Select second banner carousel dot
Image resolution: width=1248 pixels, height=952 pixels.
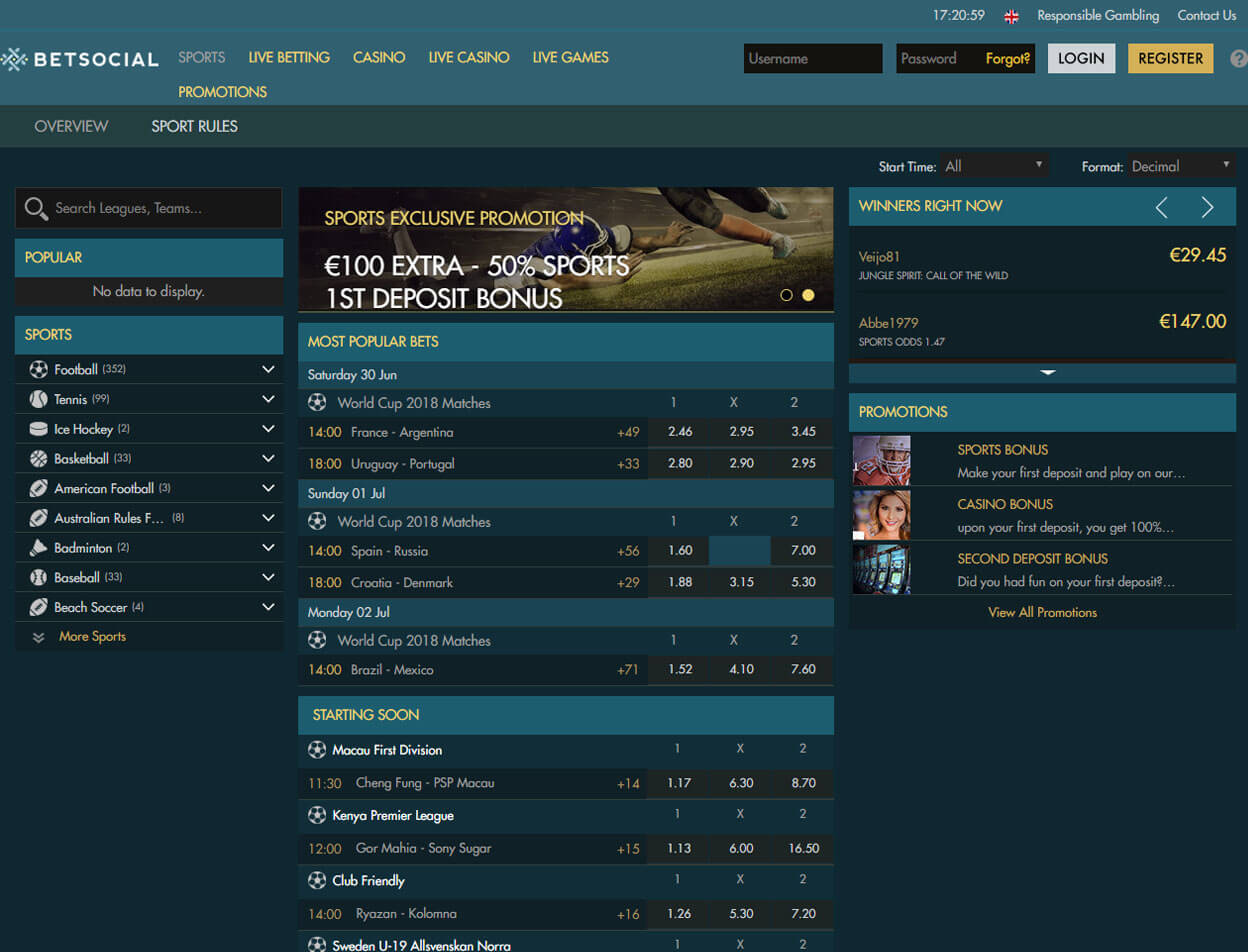click(808, 295)
